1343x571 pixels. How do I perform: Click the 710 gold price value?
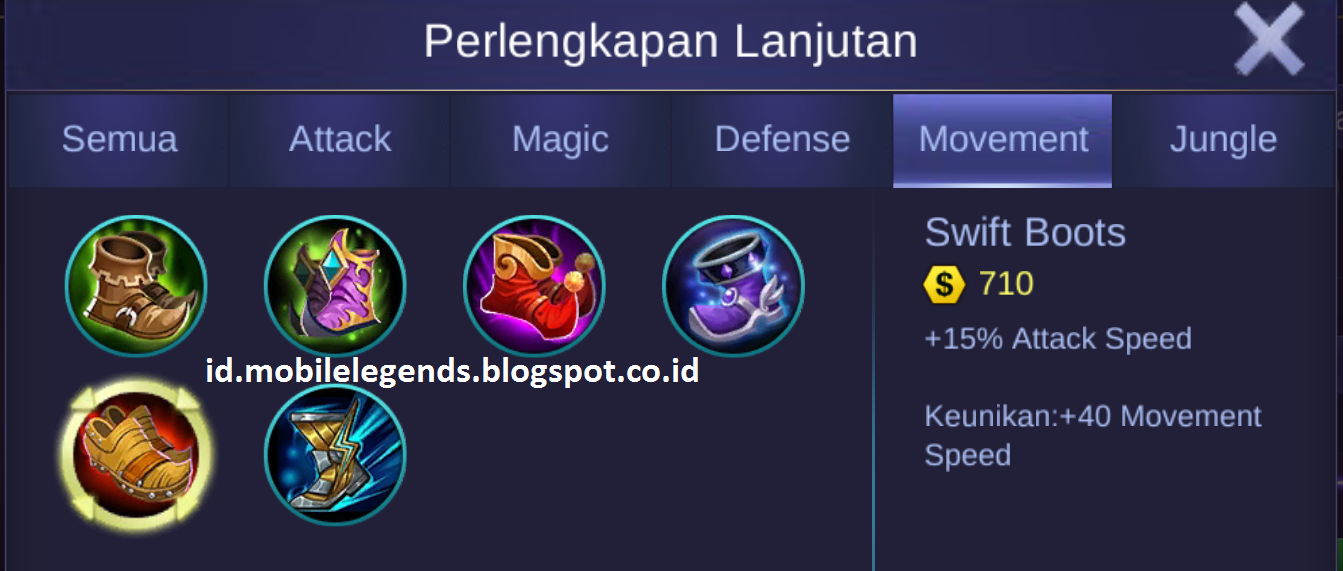1006,284
